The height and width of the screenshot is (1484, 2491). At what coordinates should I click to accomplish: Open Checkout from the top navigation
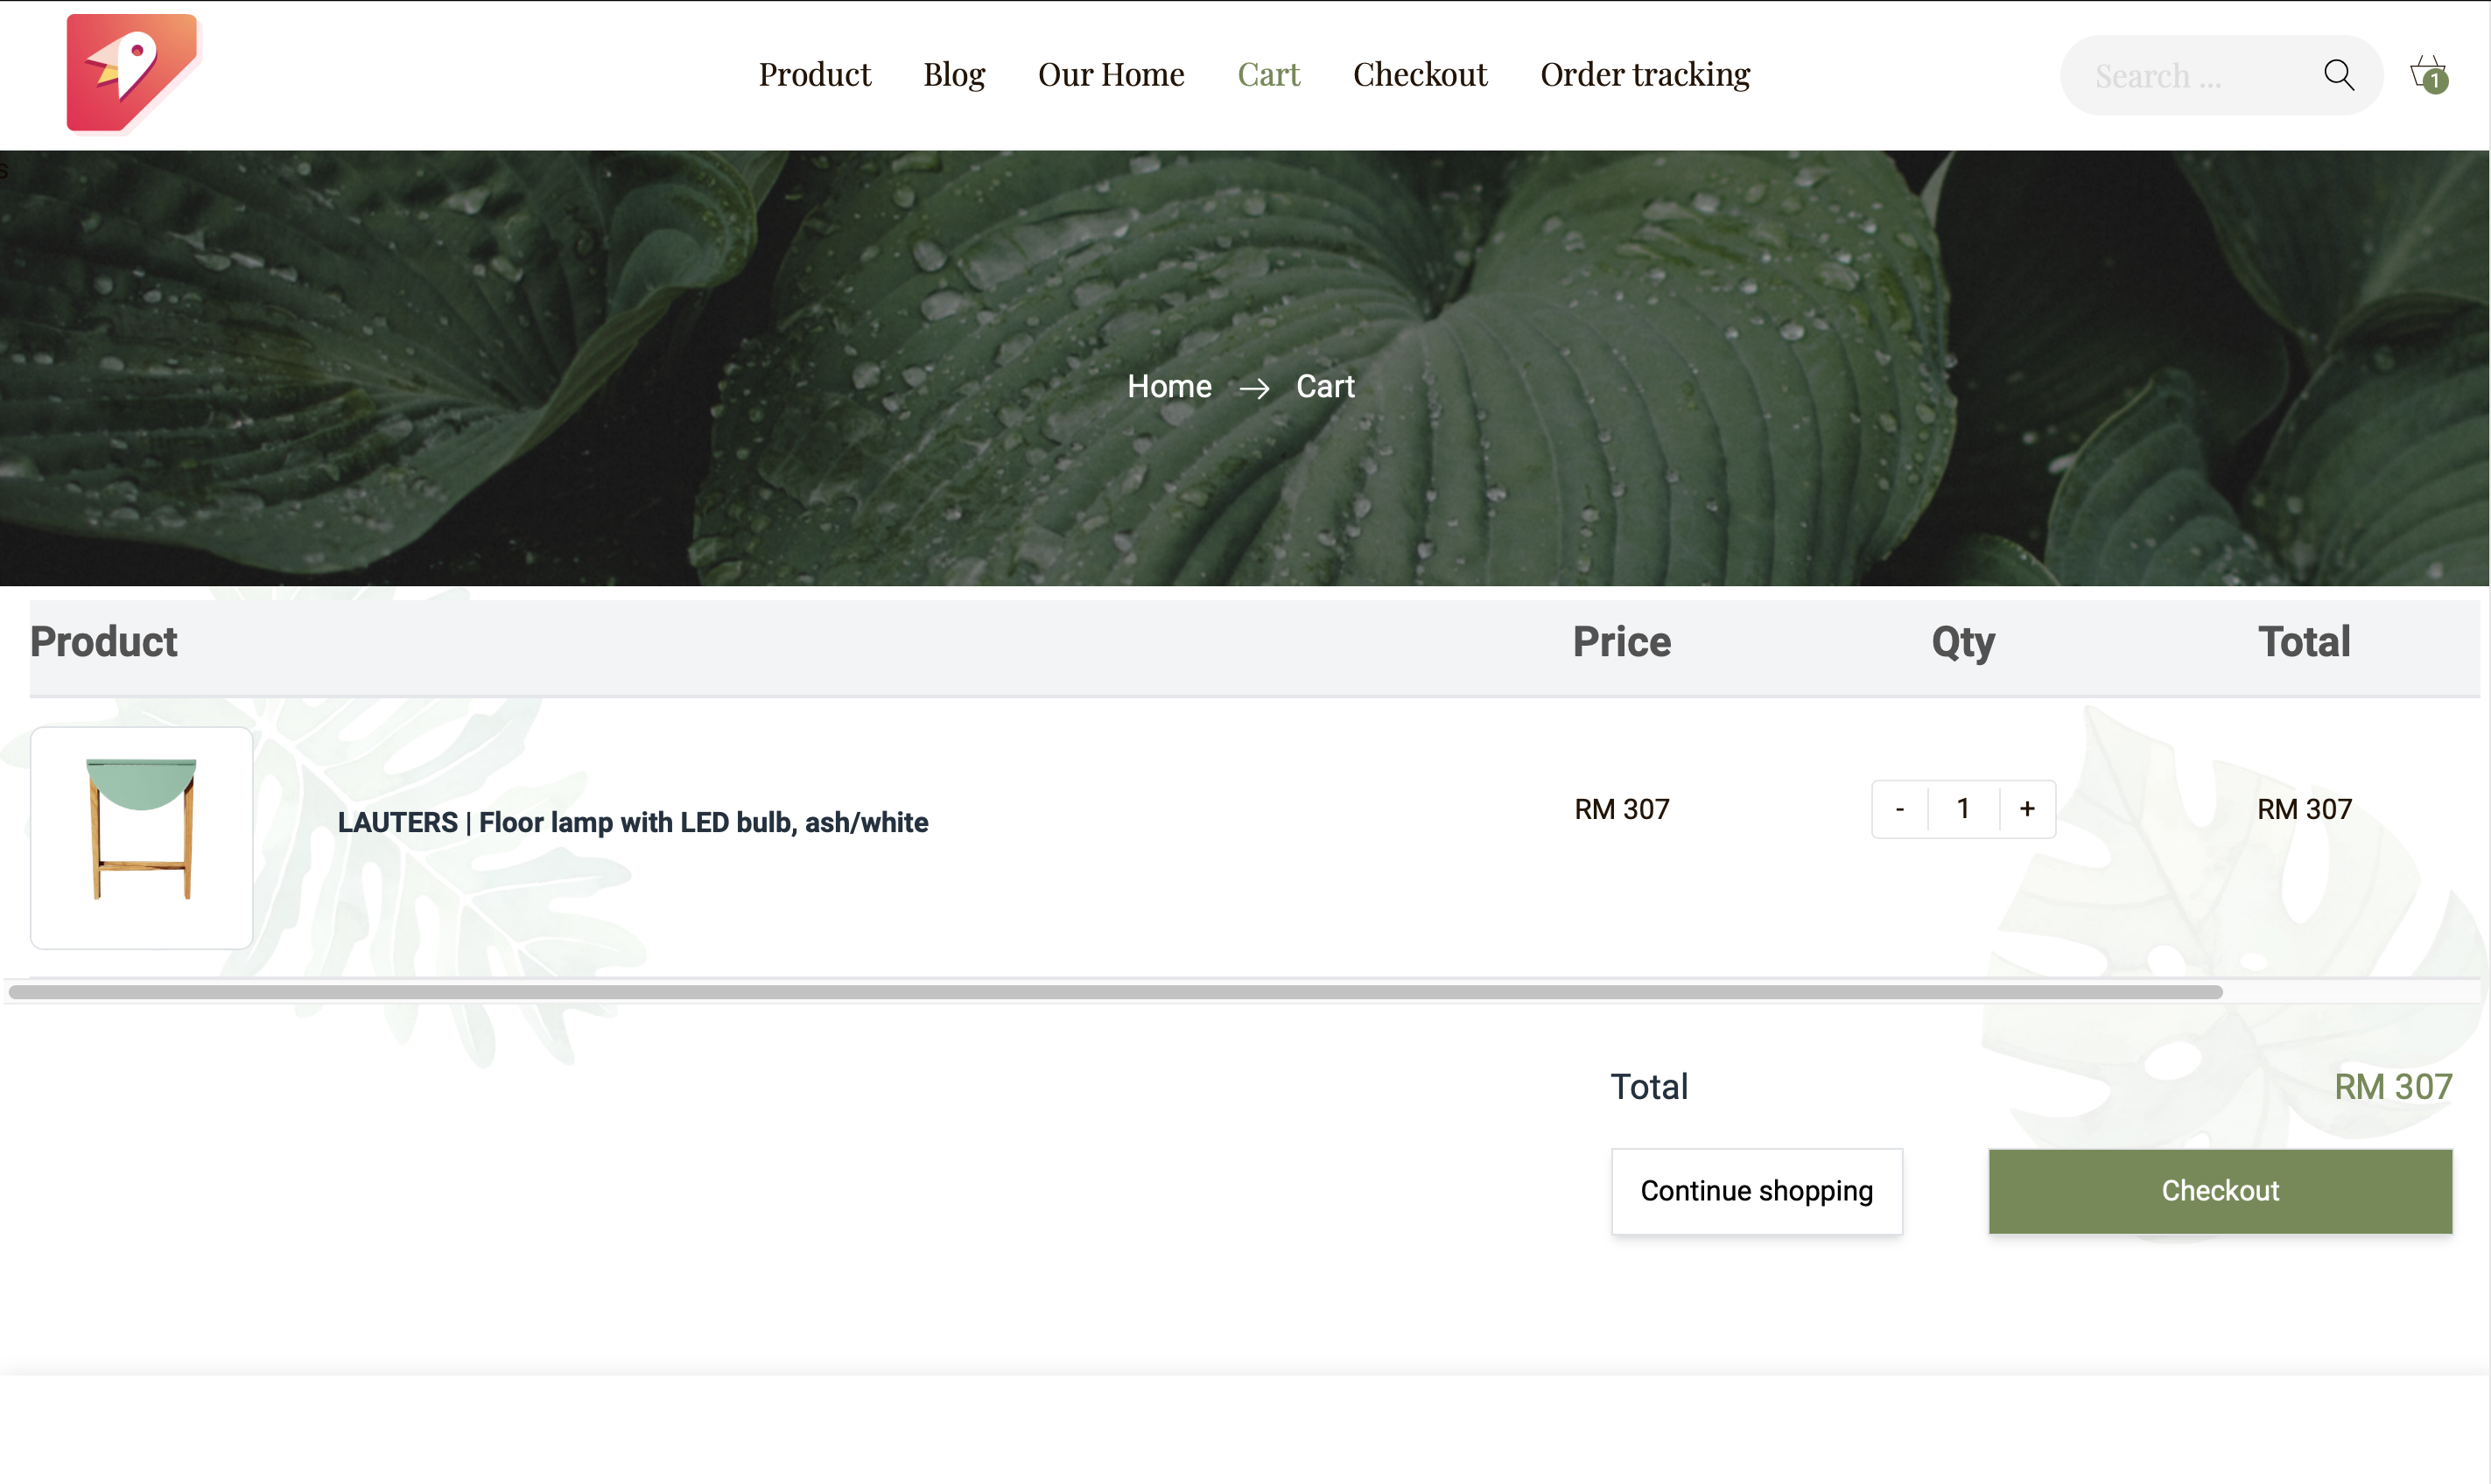click(1420, 75)
